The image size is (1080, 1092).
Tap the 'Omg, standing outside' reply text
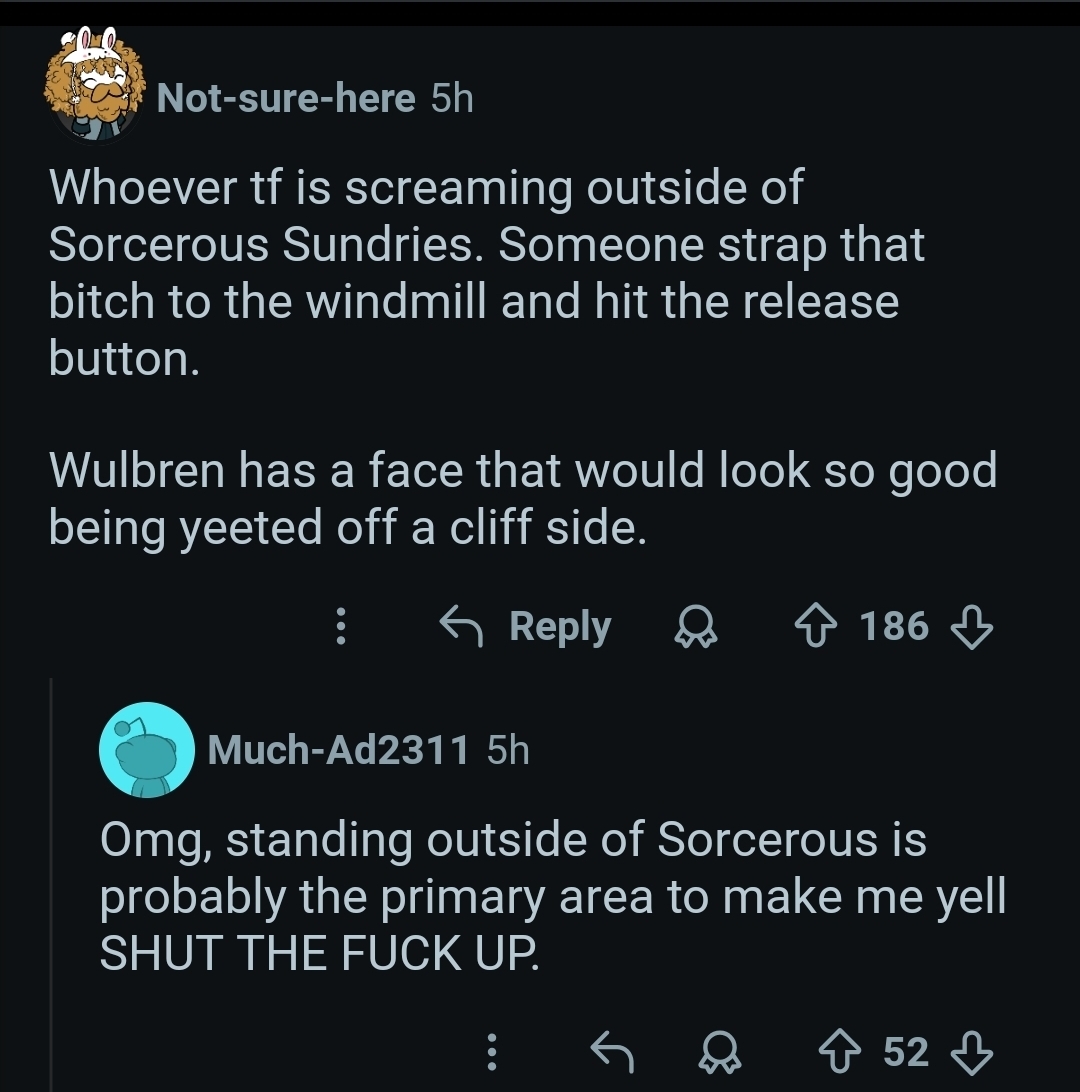coord(550,896)
